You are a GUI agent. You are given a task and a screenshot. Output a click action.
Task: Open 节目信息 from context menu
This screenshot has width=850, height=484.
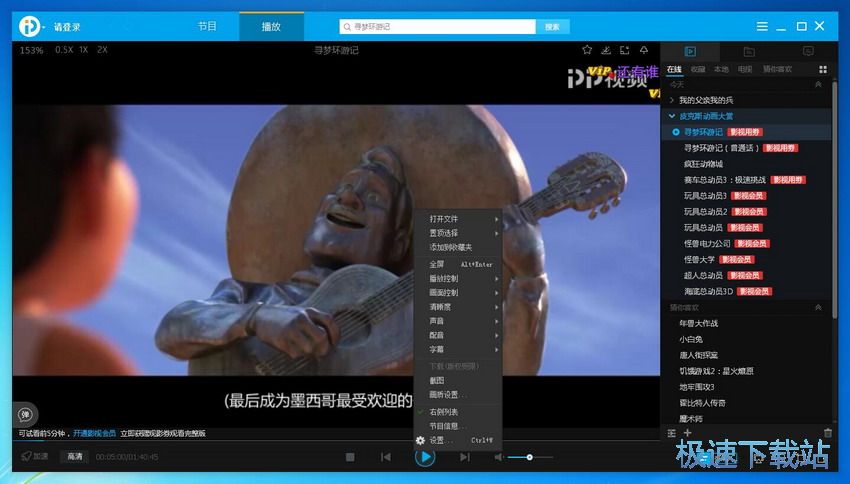pyautogui.click(x=458, y=426)
